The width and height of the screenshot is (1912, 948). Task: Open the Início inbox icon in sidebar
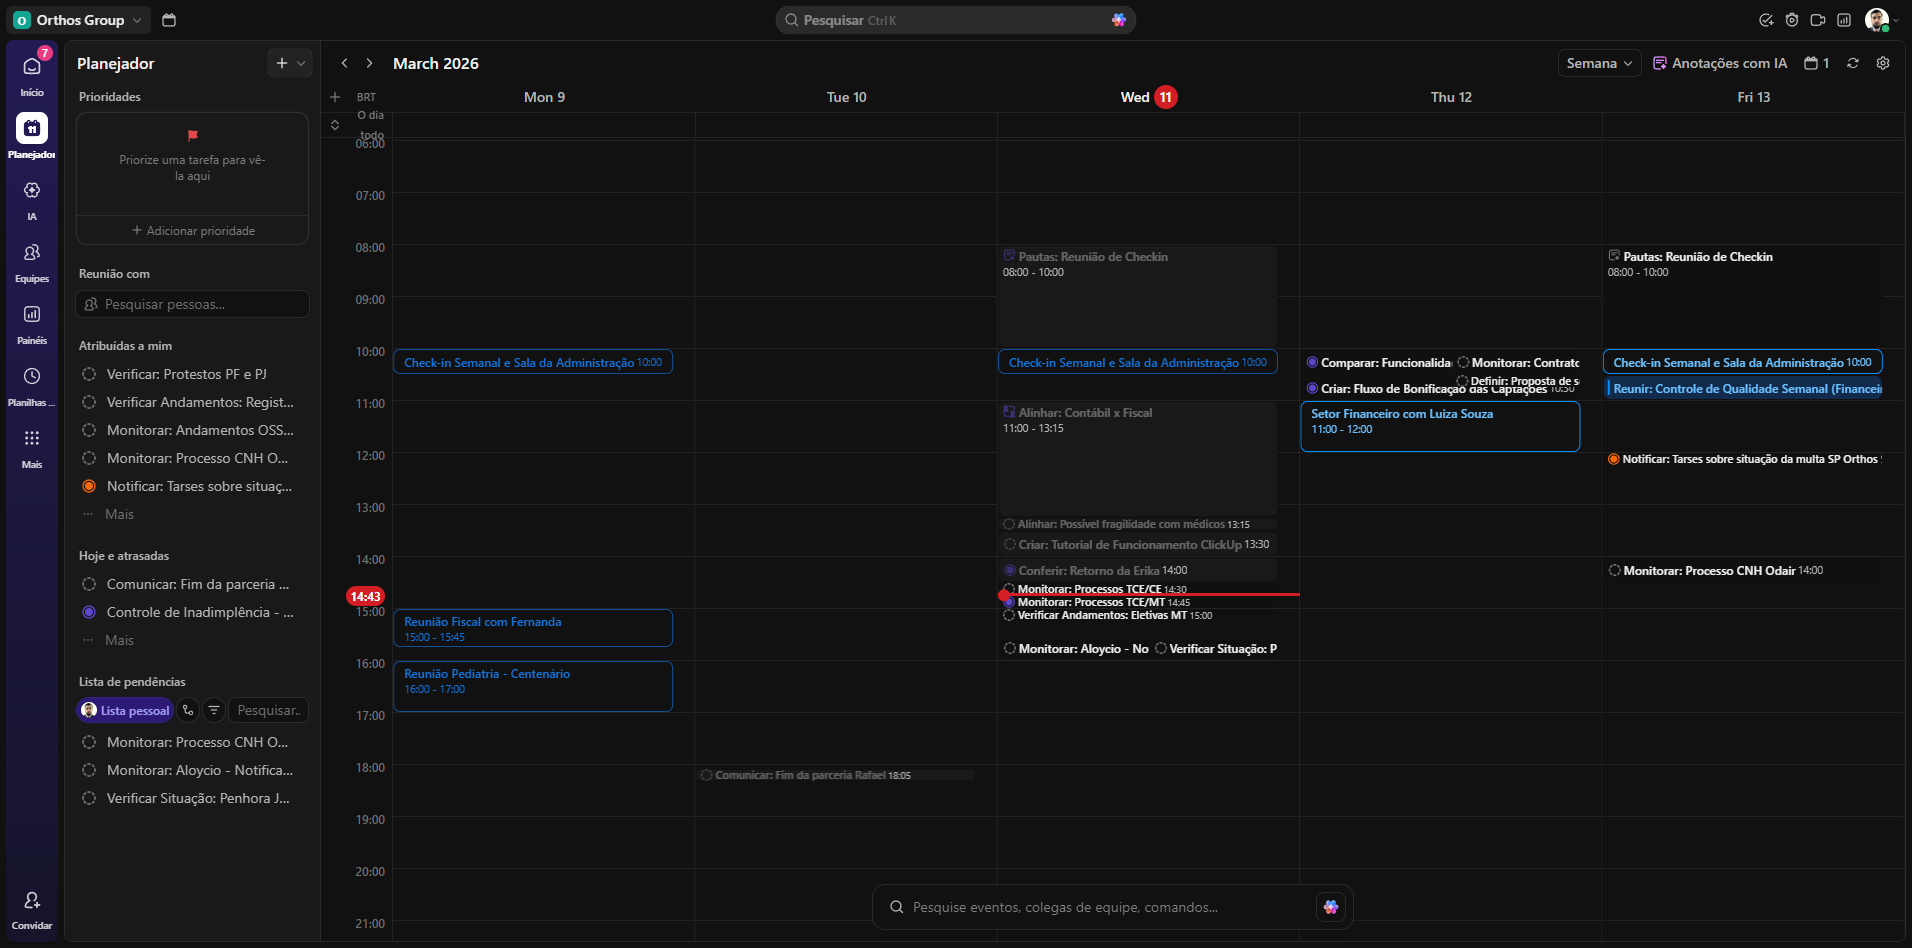(x=32, y=67)
